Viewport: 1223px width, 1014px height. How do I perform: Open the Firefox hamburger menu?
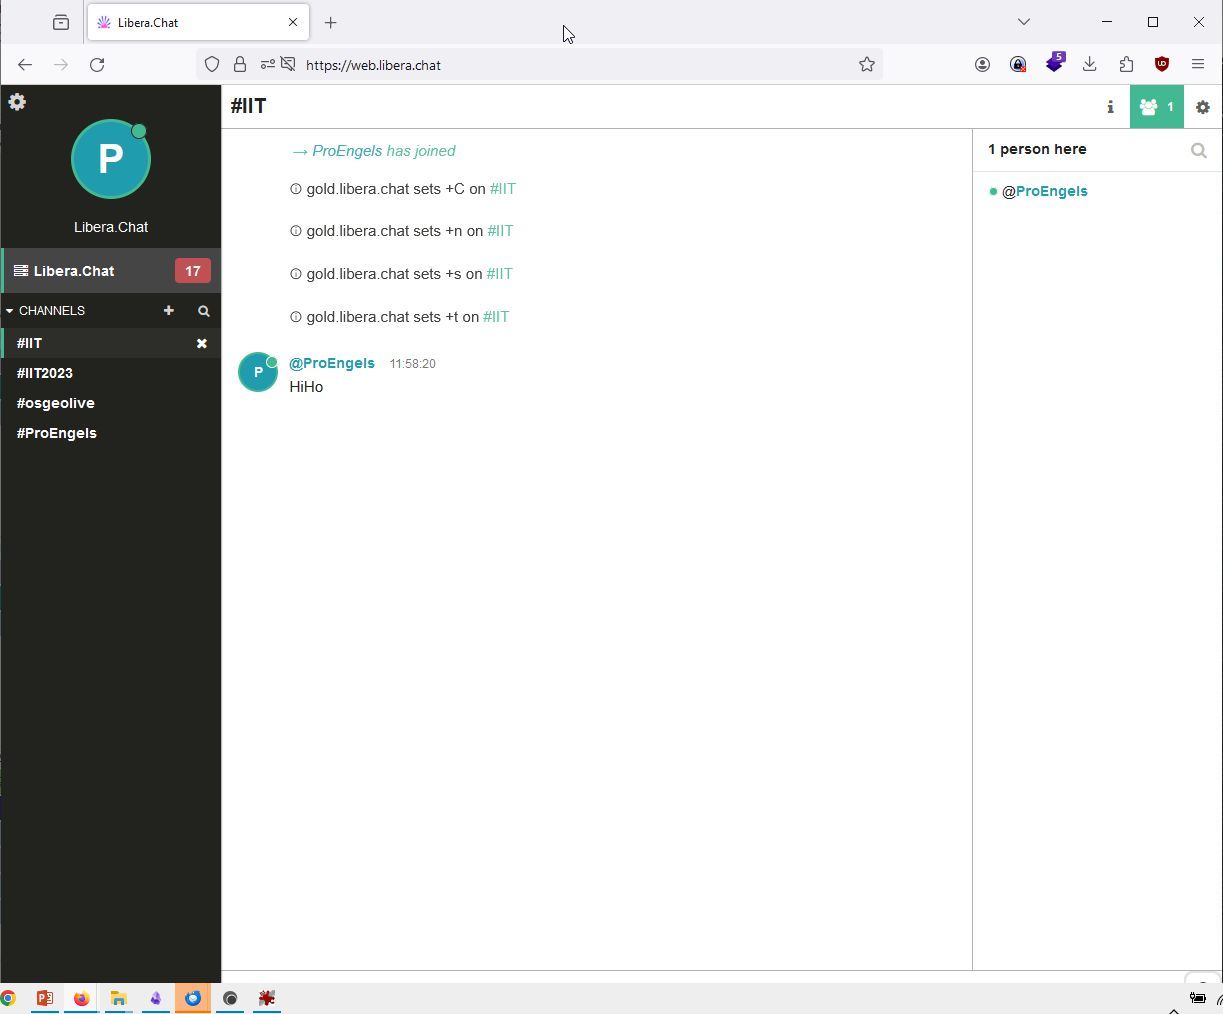pos(1198,65)
